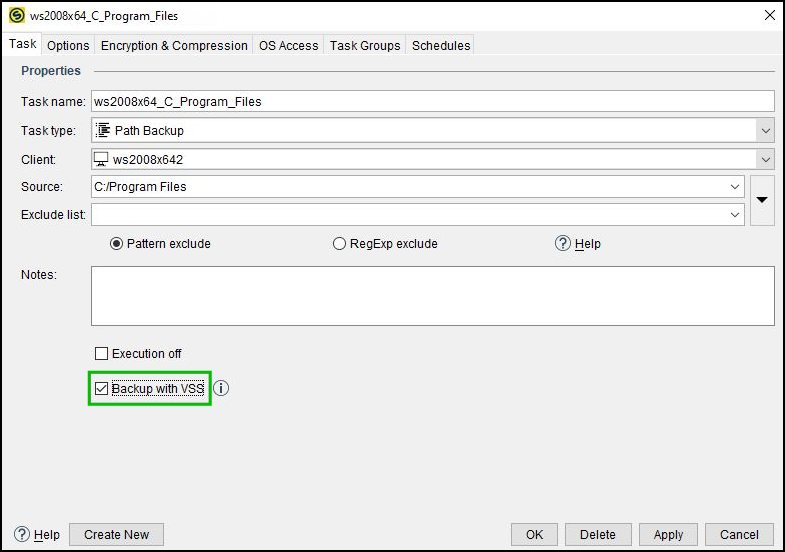
Task: Click the SEP sesam app icon in title bar
Action: pyautogui.click(x=17, y=16)
